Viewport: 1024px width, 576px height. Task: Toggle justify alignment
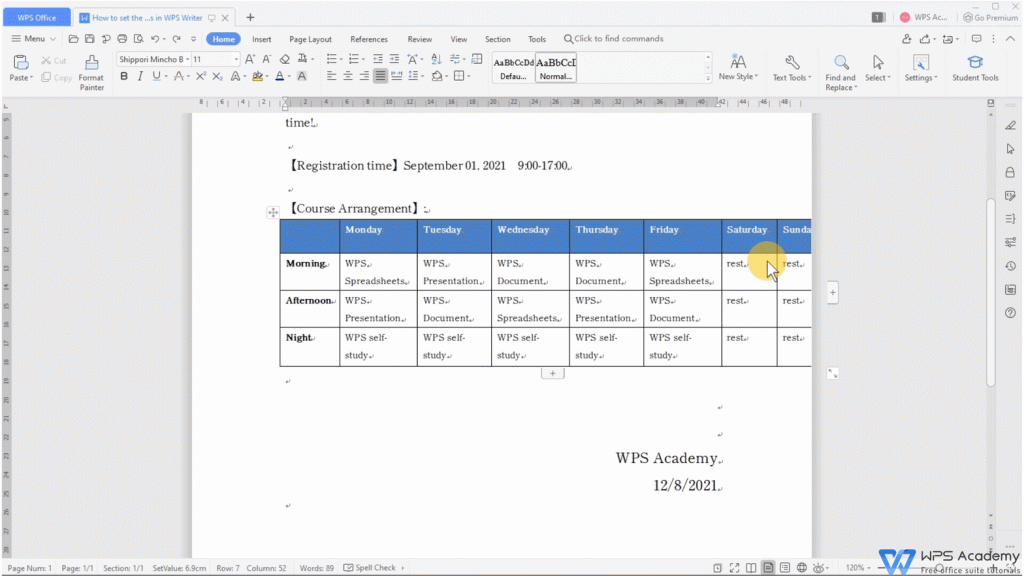[x=380, y=76]
